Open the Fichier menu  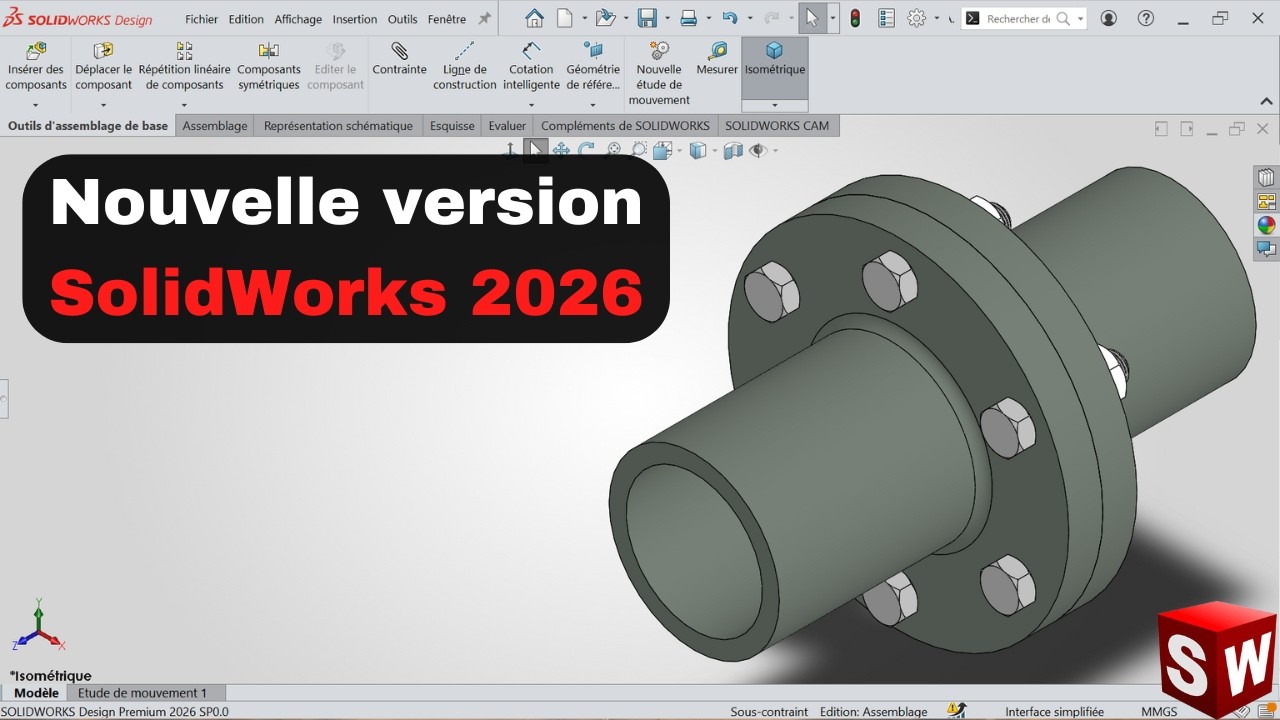tap(201, 19)
